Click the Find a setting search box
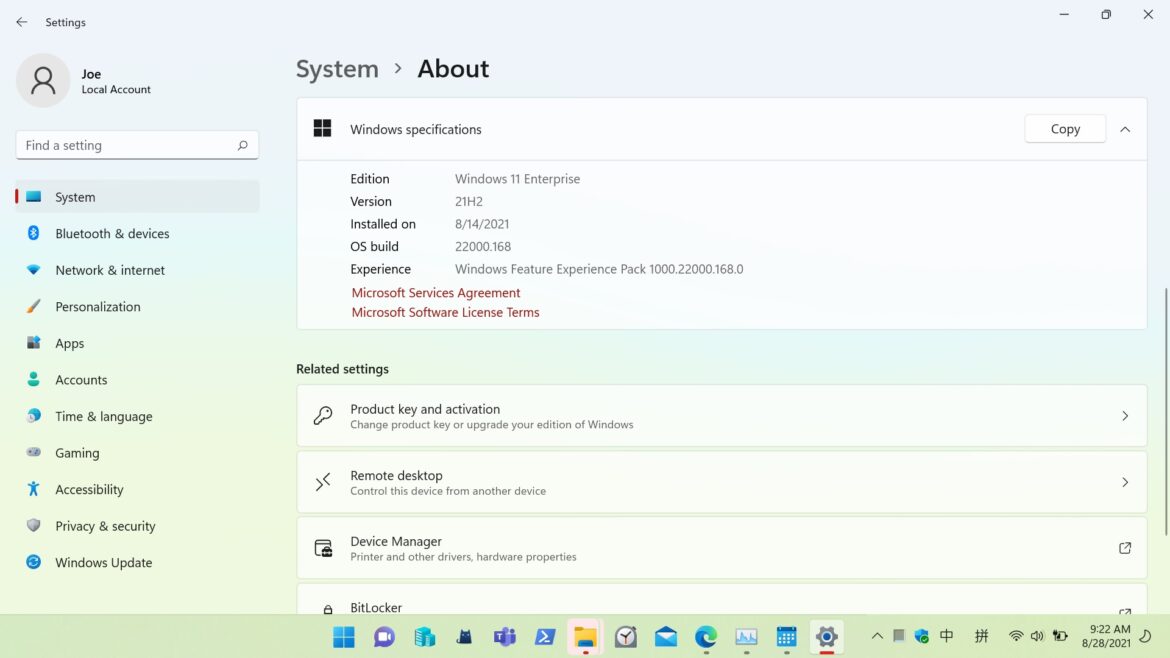The image size is (1170, 658). pyautogui.click(x=128, y=145)
